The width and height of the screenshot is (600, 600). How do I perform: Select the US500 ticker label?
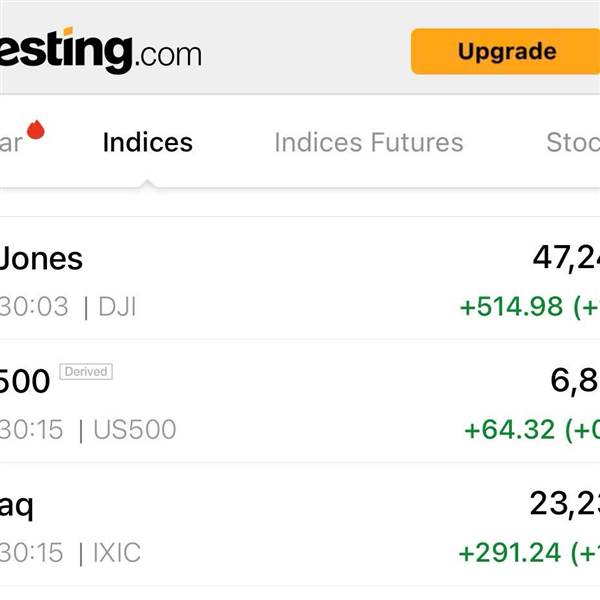tap(134, 430)
